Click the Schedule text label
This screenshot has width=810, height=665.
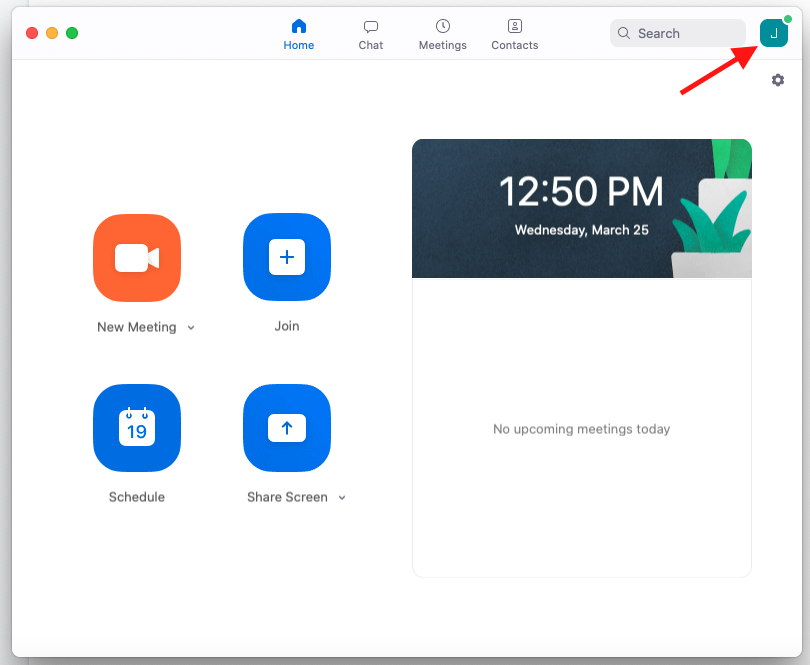tap(137, 497)
